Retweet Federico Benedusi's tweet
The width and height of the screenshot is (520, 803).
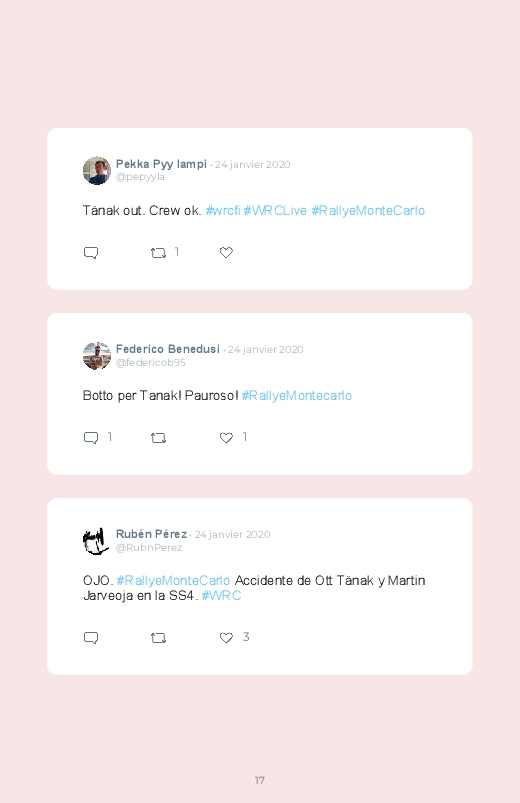tap(158, 438)
